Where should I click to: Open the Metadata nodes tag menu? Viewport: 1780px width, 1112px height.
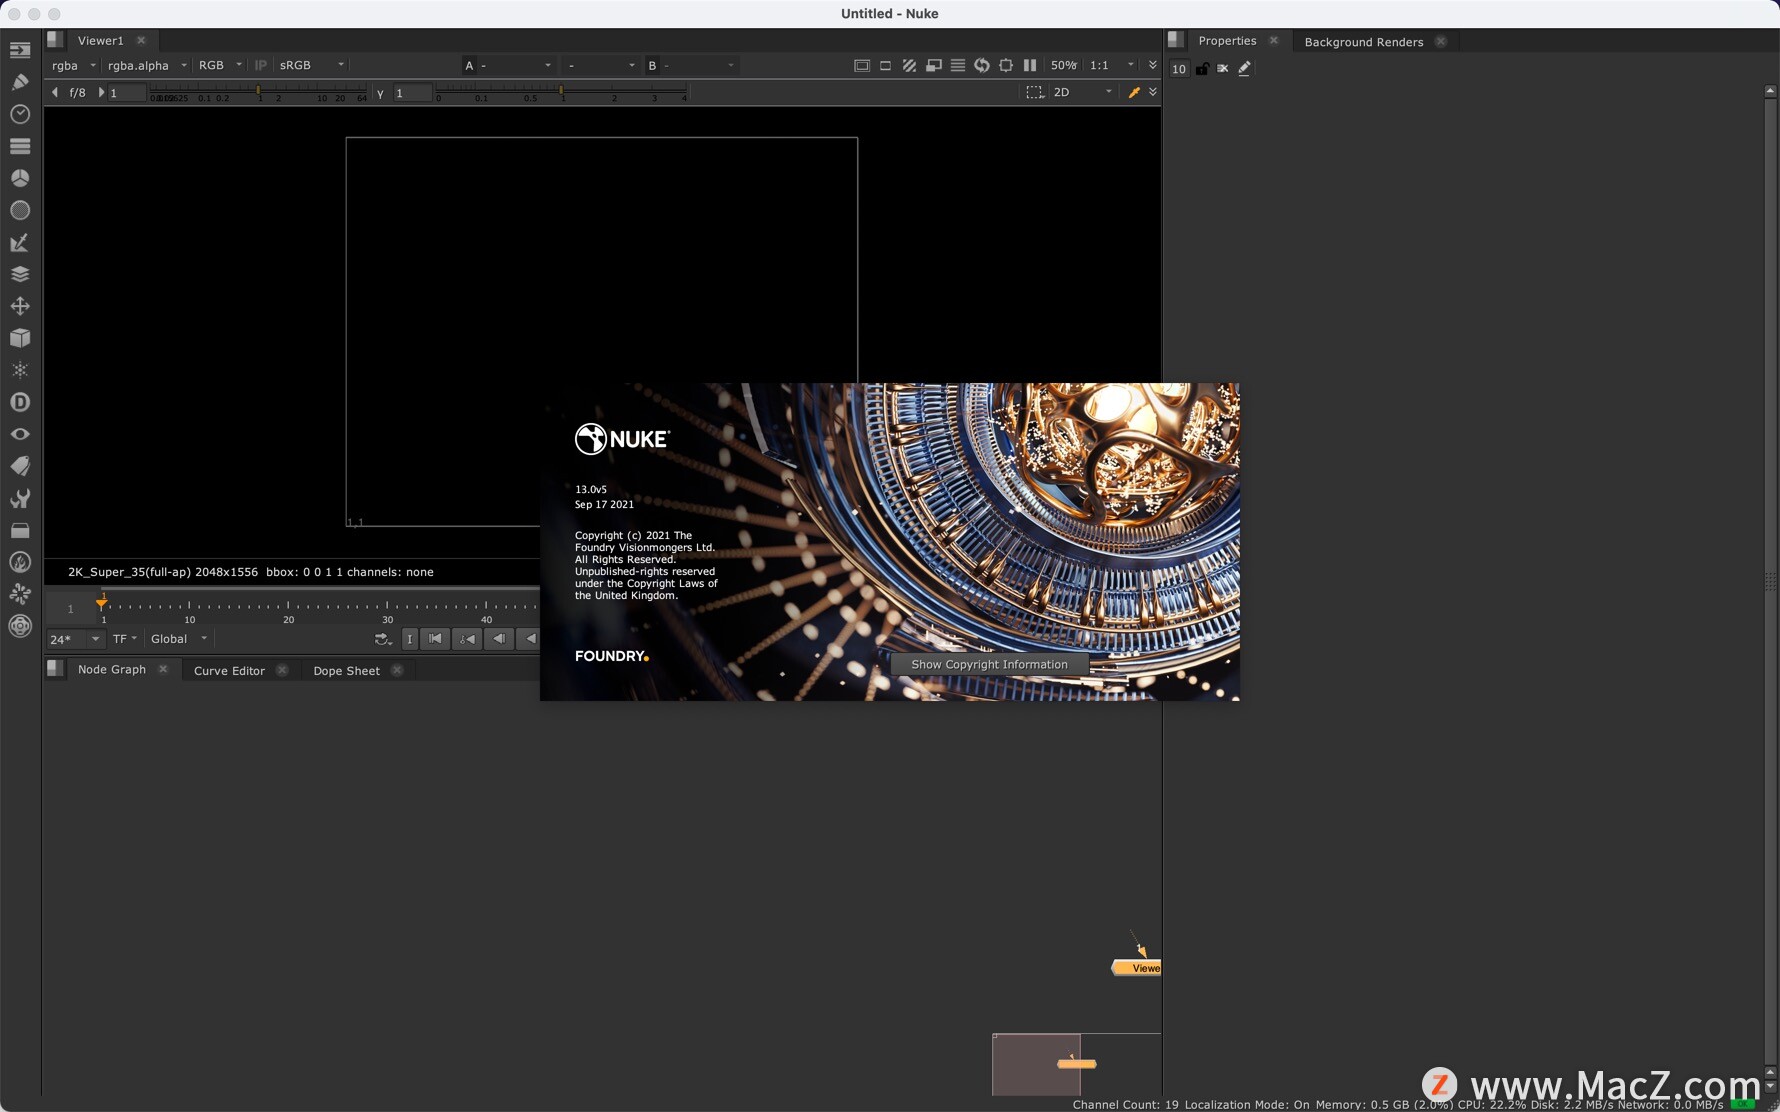point(20,466)
